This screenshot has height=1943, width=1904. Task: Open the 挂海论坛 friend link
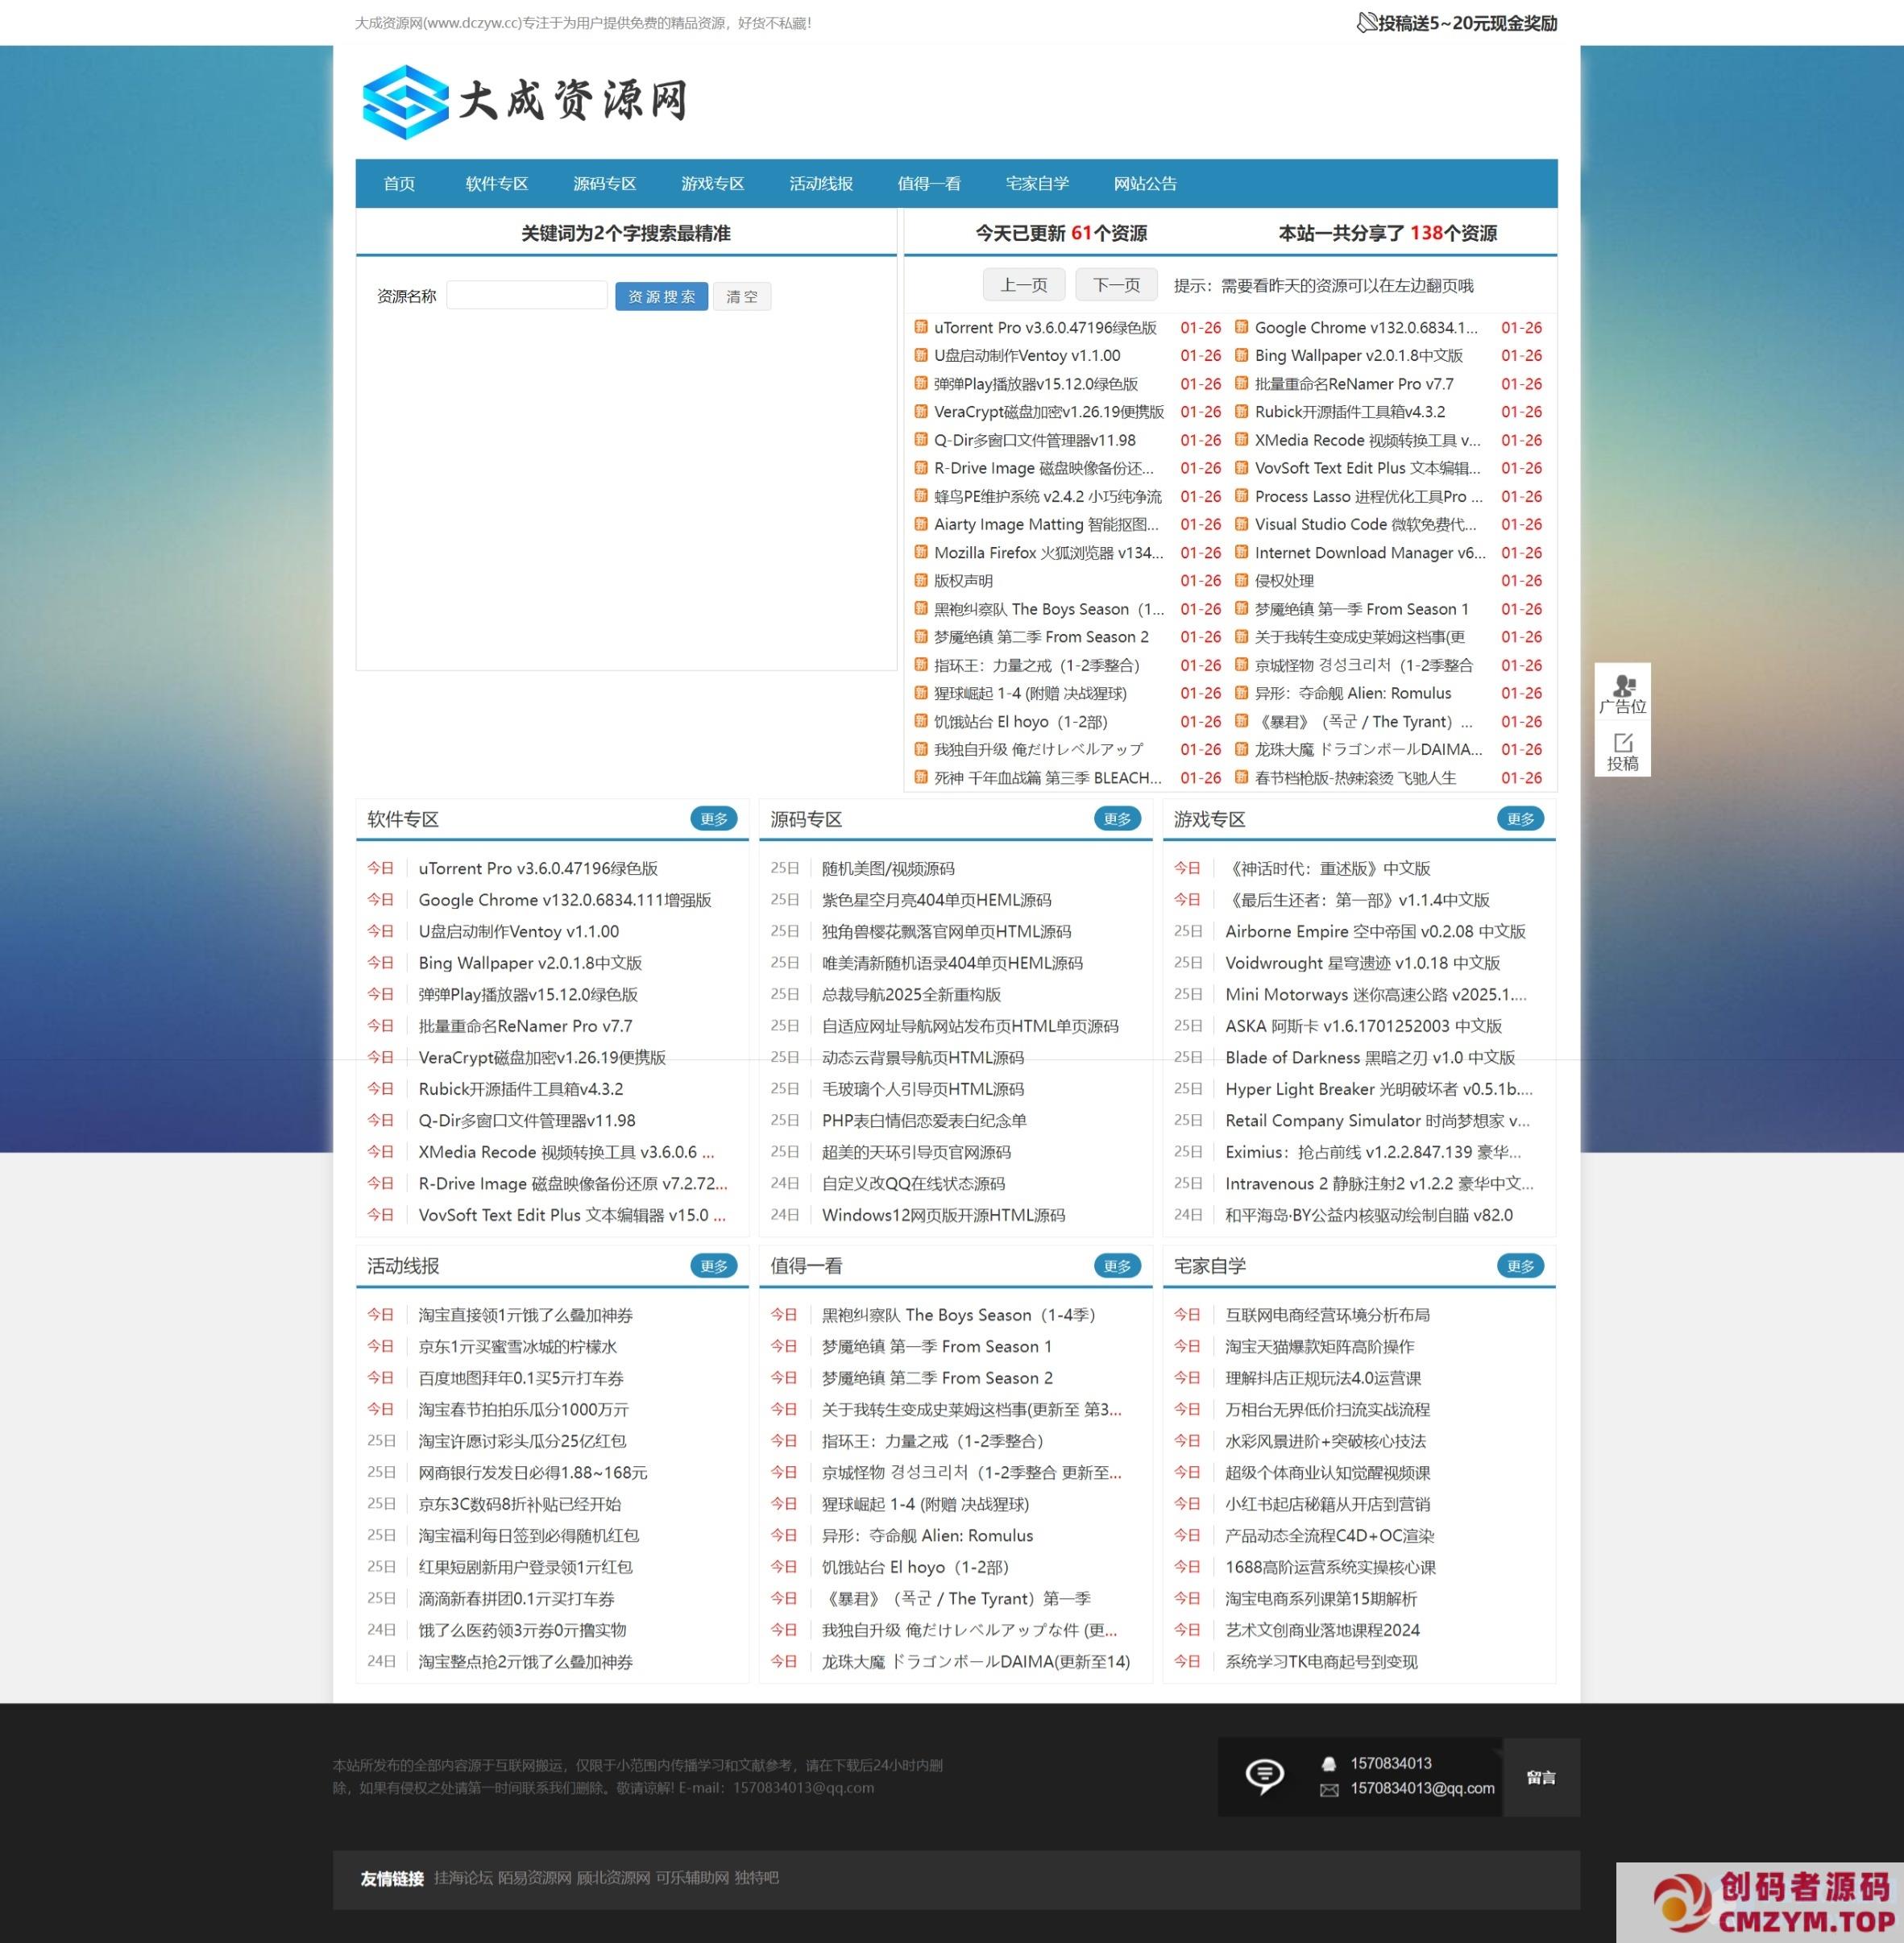point(463,1877)
